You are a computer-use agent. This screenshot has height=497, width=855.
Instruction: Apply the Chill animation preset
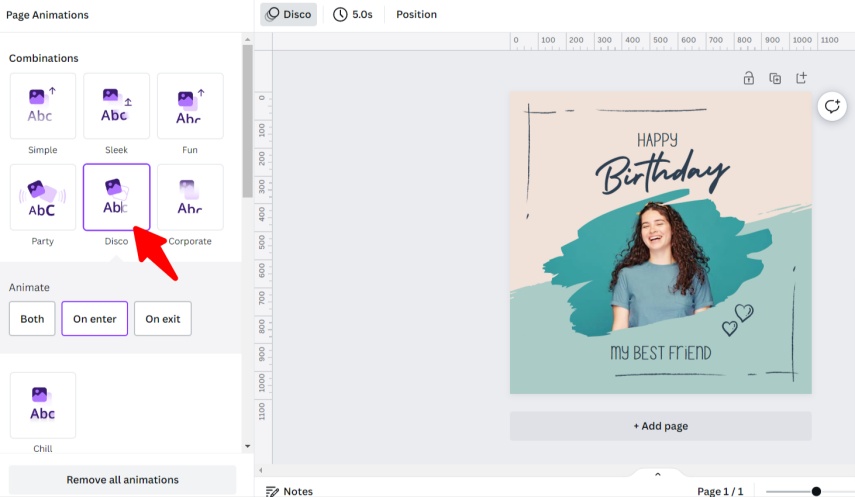click(43, 405)
